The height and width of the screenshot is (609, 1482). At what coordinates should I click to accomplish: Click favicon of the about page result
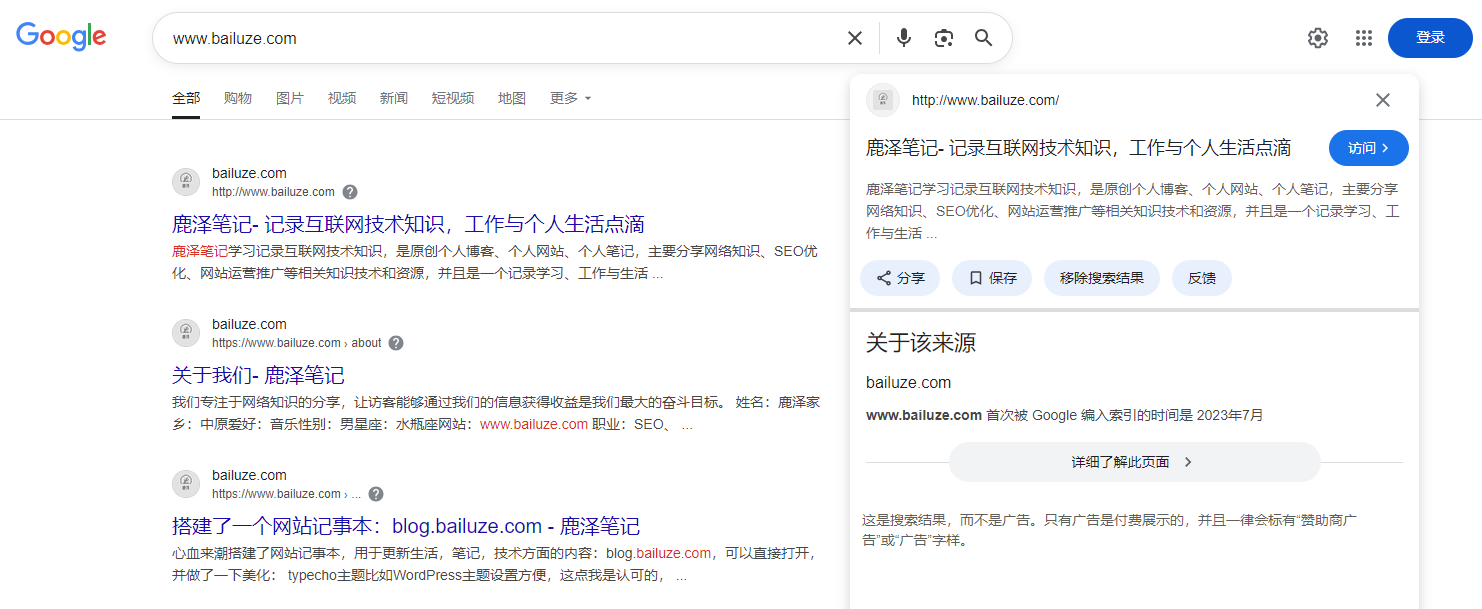[x=186, y=333]
